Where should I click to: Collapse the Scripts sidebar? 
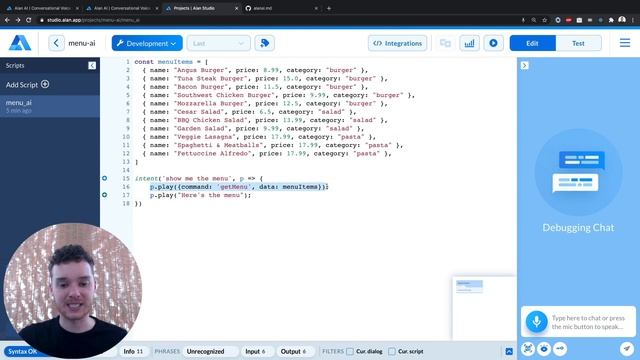coord(92,66)
